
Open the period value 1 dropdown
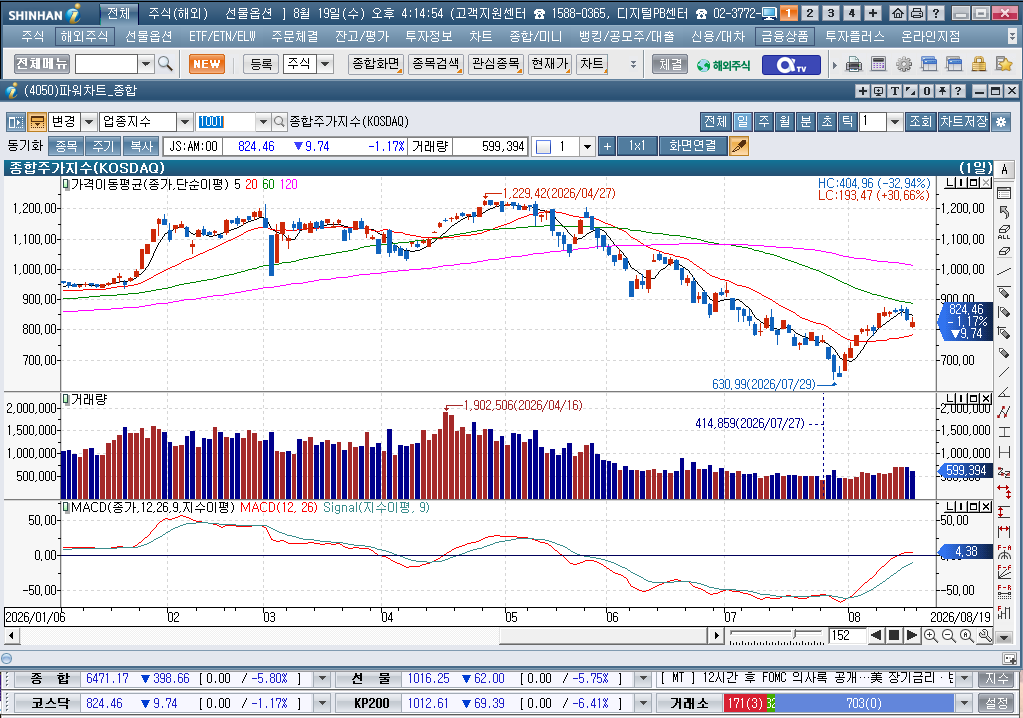click(894, 122)
